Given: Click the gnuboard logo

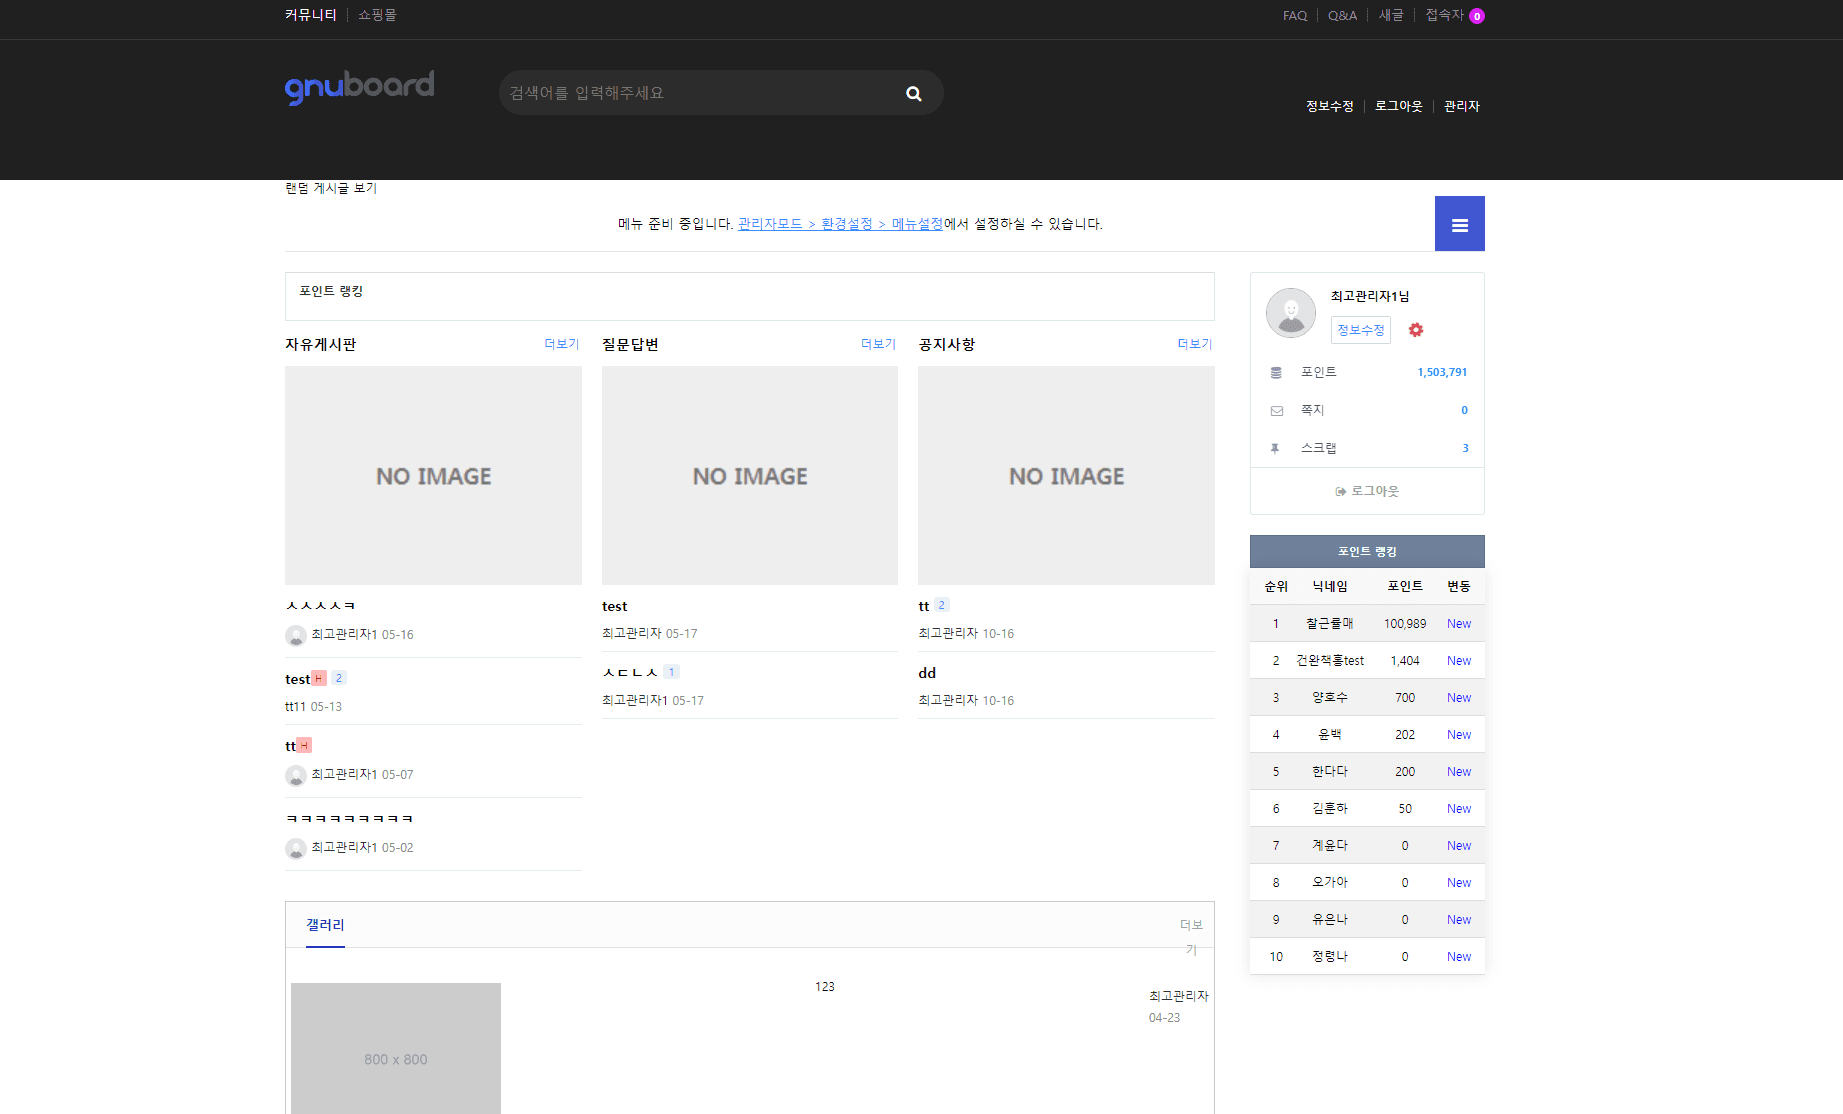Looking at the screenshot, I should coord(359,87).
